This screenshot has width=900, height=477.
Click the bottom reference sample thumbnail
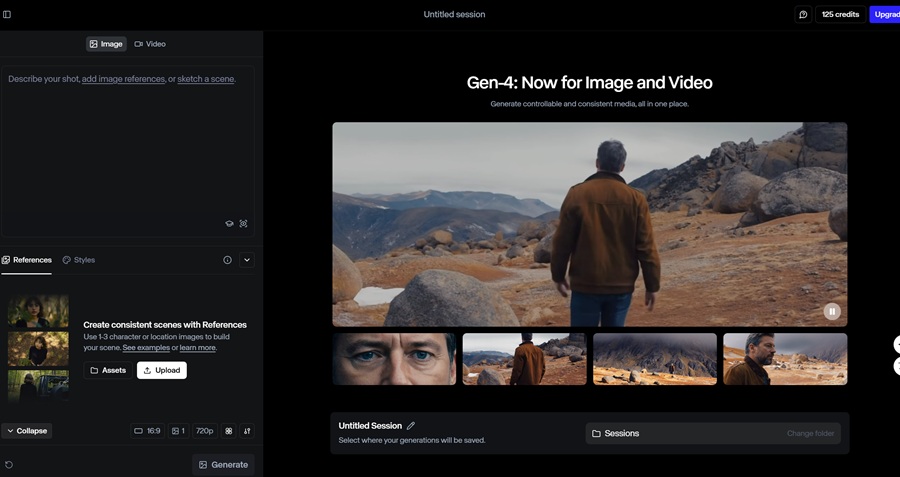(x=38, y=385)
